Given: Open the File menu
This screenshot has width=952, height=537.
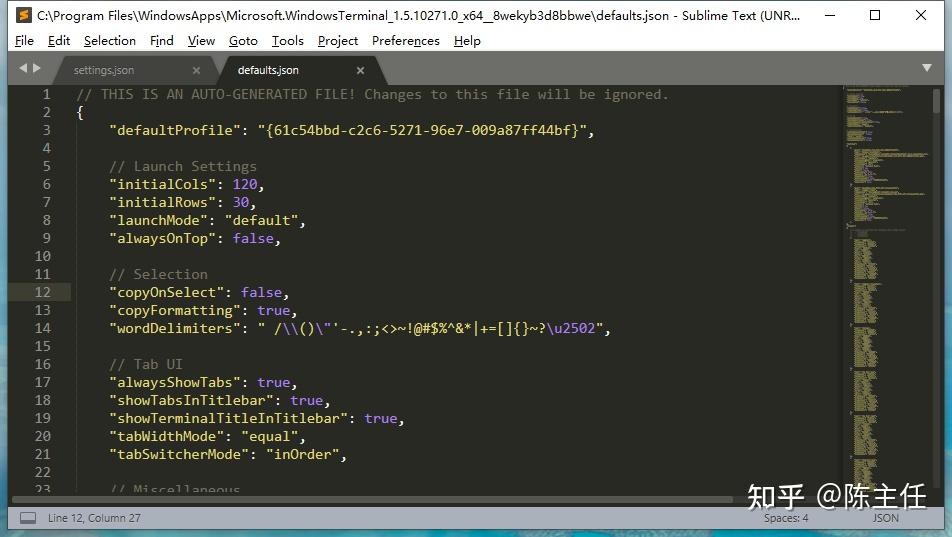Looking at the screenshot, I should (24, 41).
